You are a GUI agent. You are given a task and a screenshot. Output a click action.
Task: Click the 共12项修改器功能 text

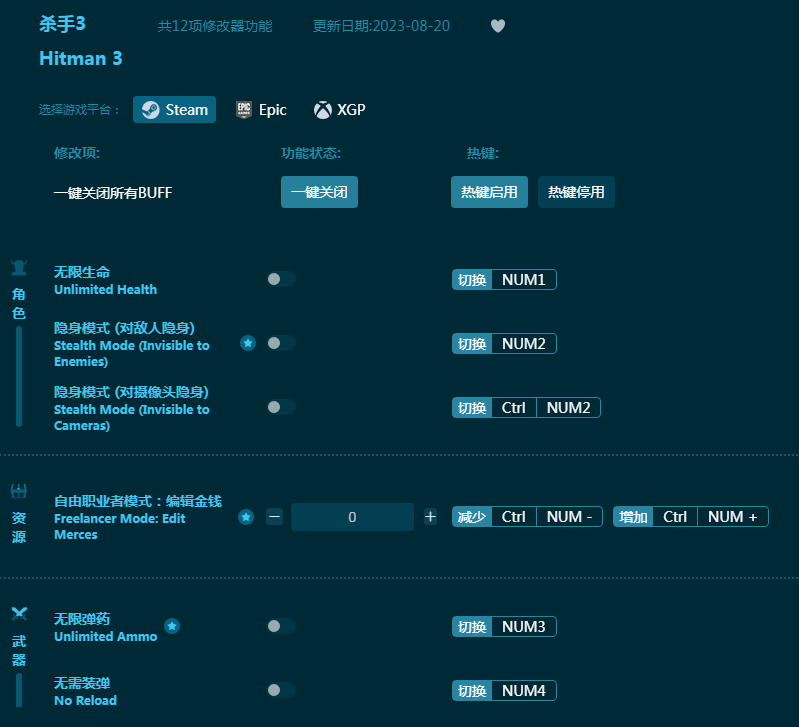pos(215,26)
